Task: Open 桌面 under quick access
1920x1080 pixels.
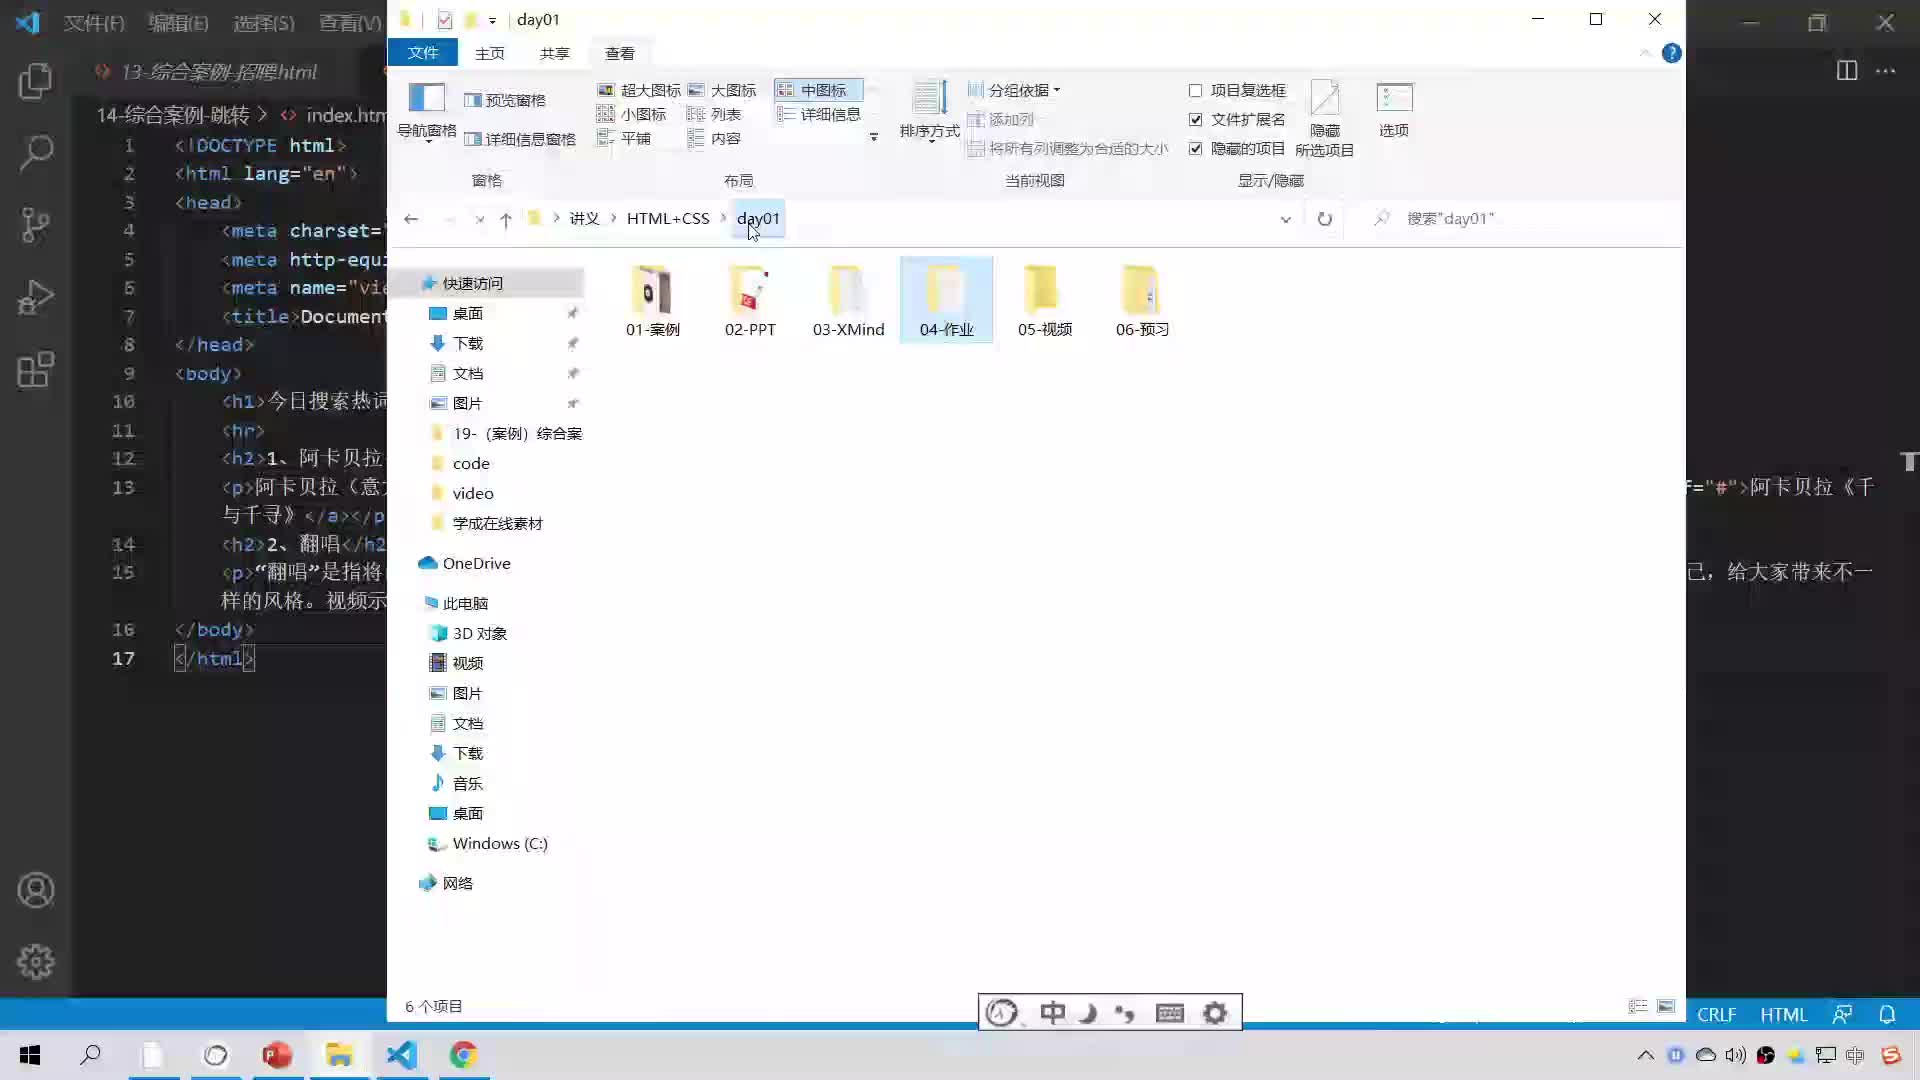Action: [467, 313]
